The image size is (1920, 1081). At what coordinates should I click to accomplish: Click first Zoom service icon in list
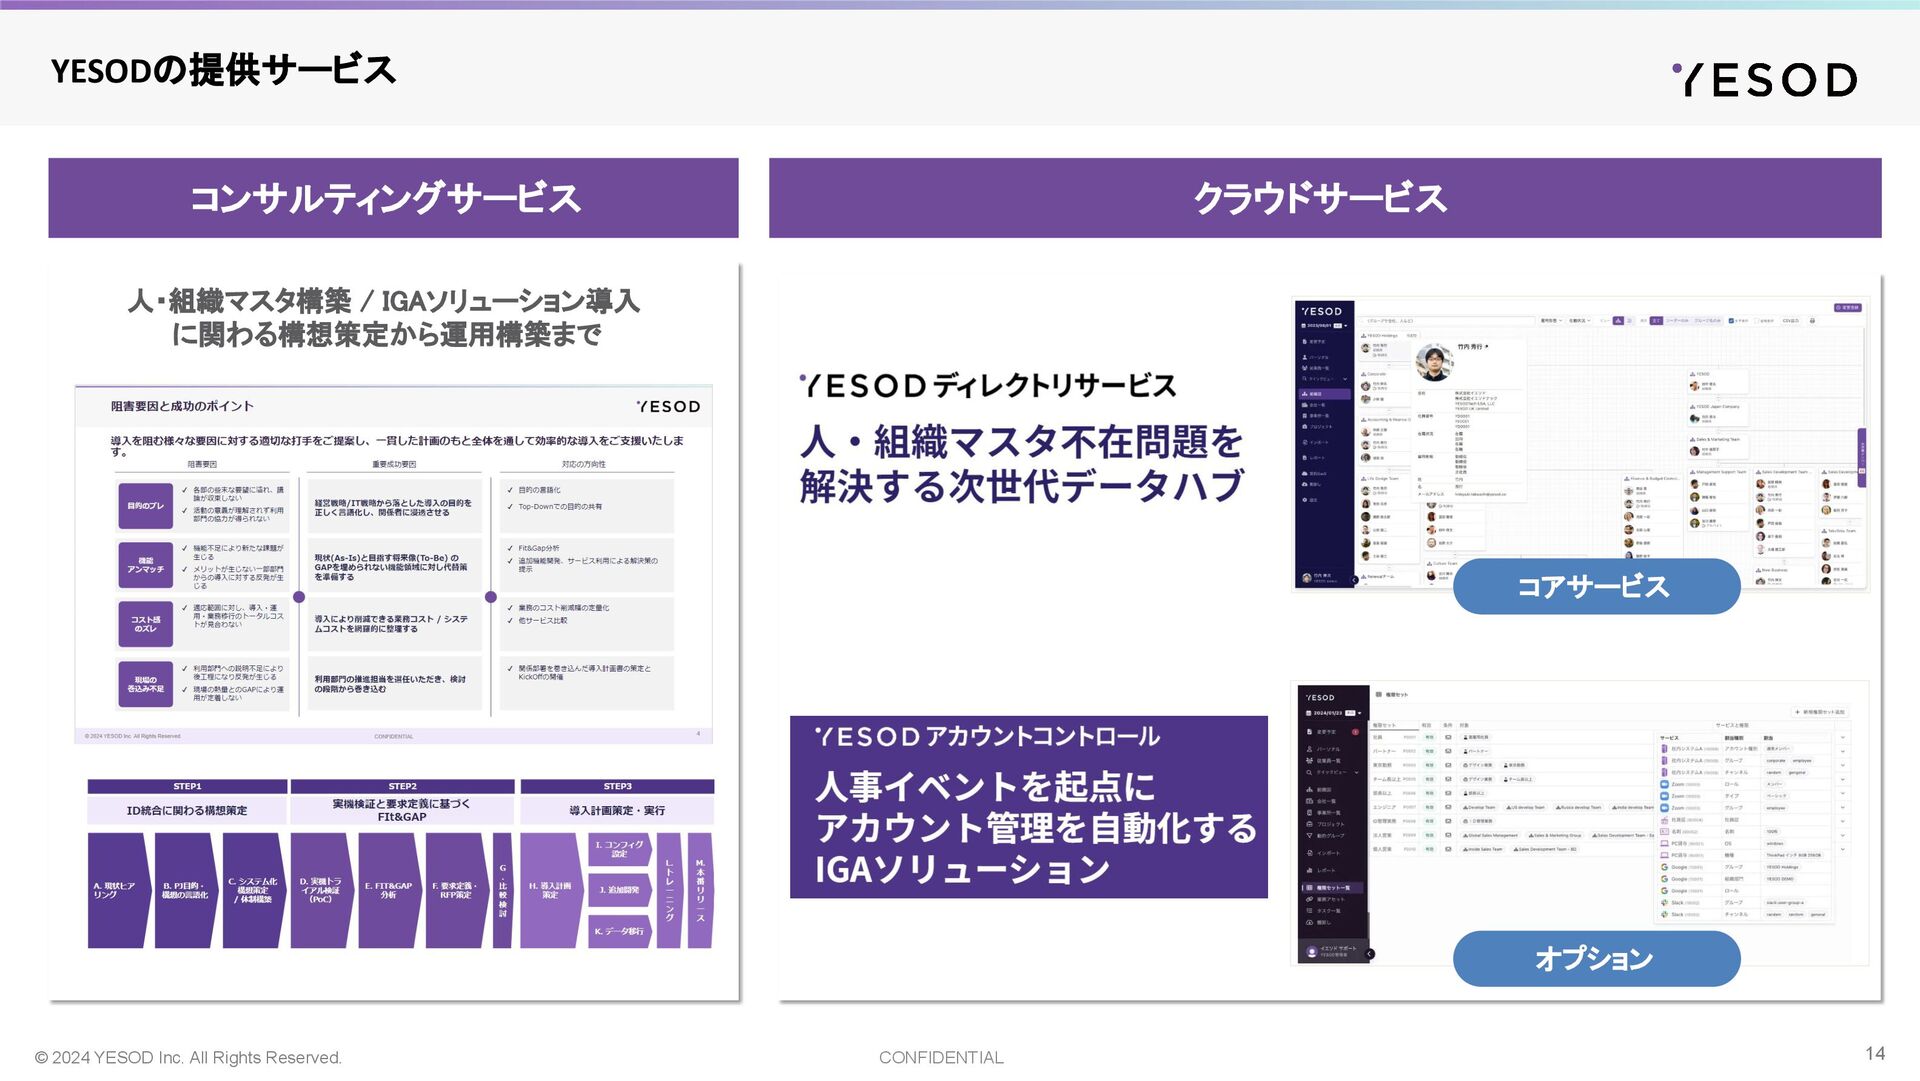click(1665, 784)
